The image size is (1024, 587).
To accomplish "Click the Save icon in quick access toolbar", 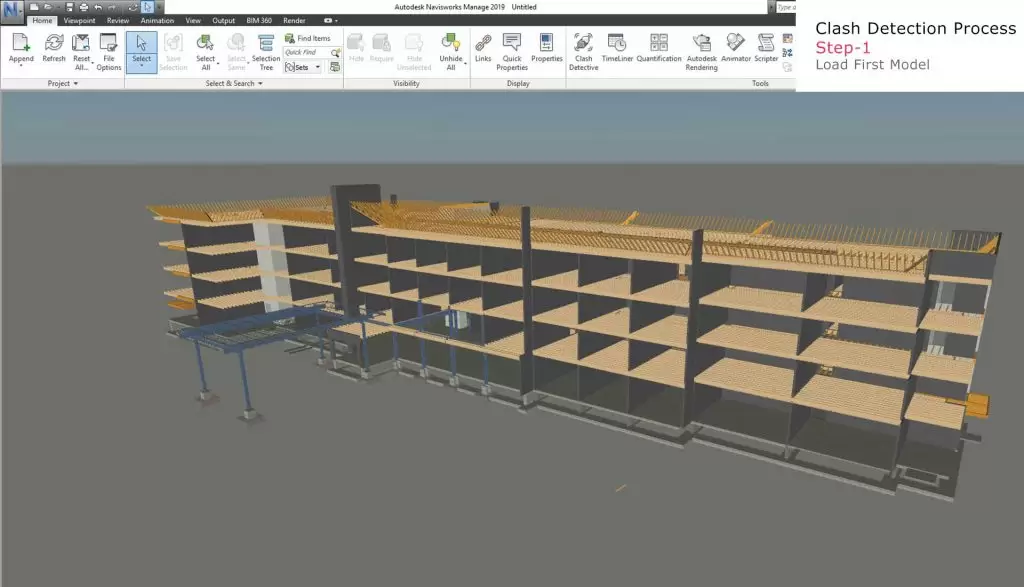I will click(69, 7).
